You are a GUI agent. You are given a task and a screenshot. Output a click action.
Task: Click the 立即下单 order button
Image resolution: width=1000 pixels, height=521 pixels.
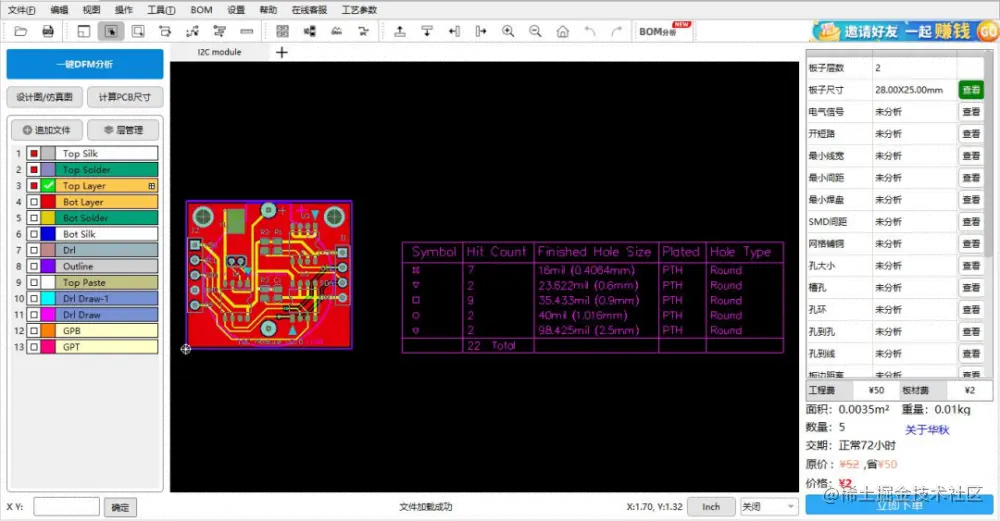(x=899, y=504)
